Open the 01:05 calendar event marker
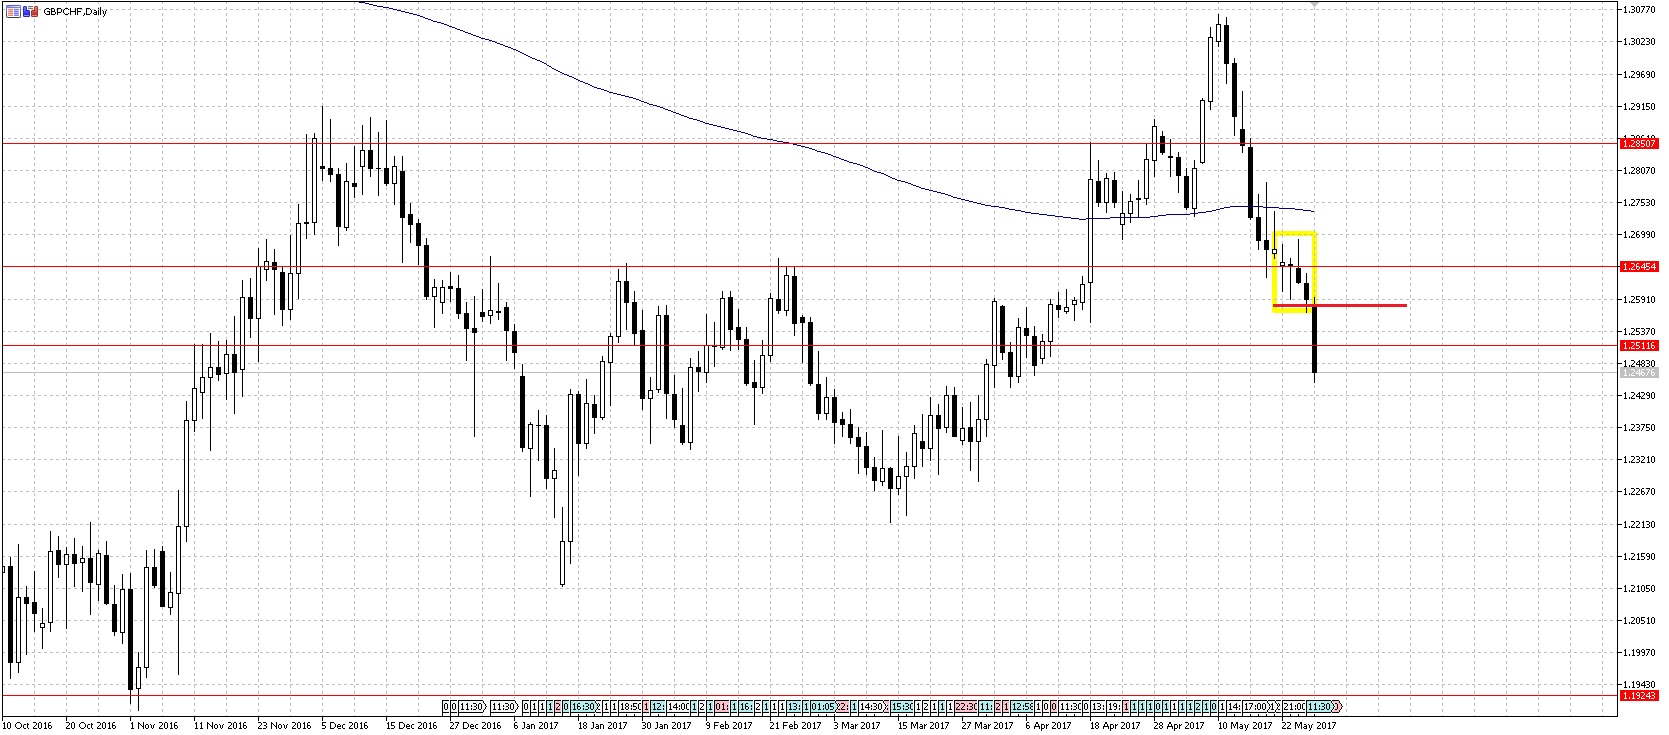Screen dimensions: 1669x735 pos(822,705)
